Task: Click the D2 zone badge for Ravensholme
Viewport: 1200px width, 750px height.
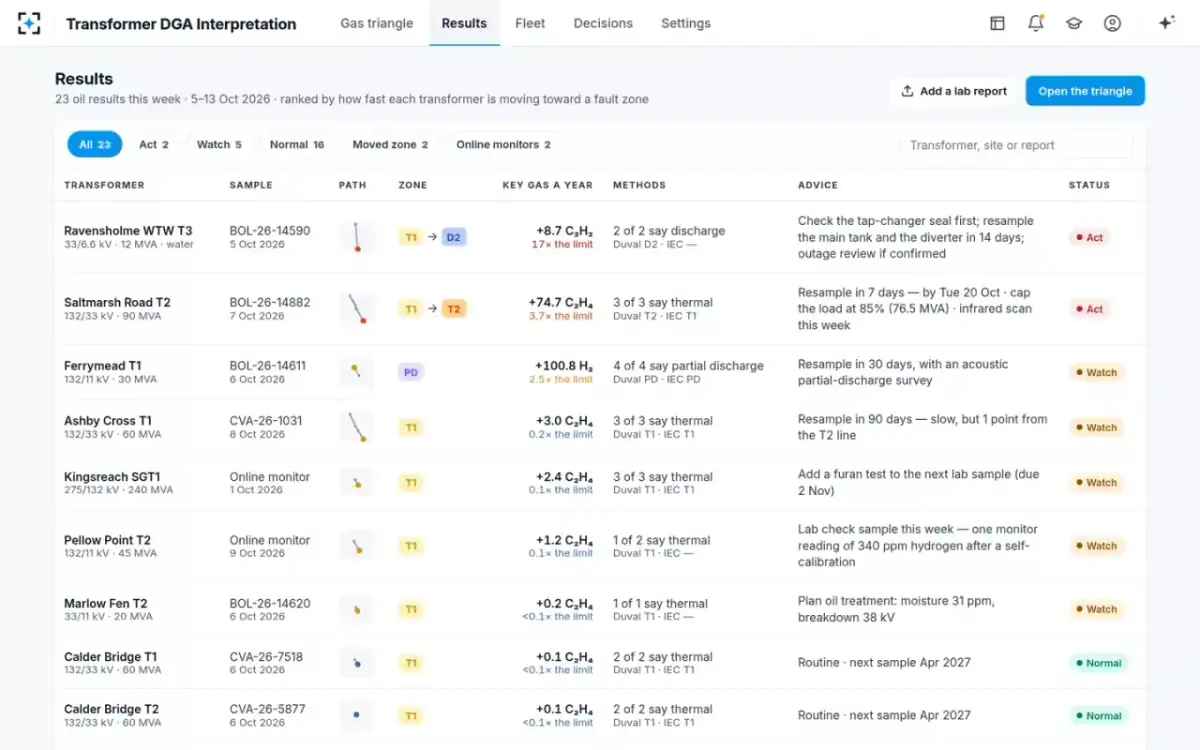Action: (x=454, y=237)
